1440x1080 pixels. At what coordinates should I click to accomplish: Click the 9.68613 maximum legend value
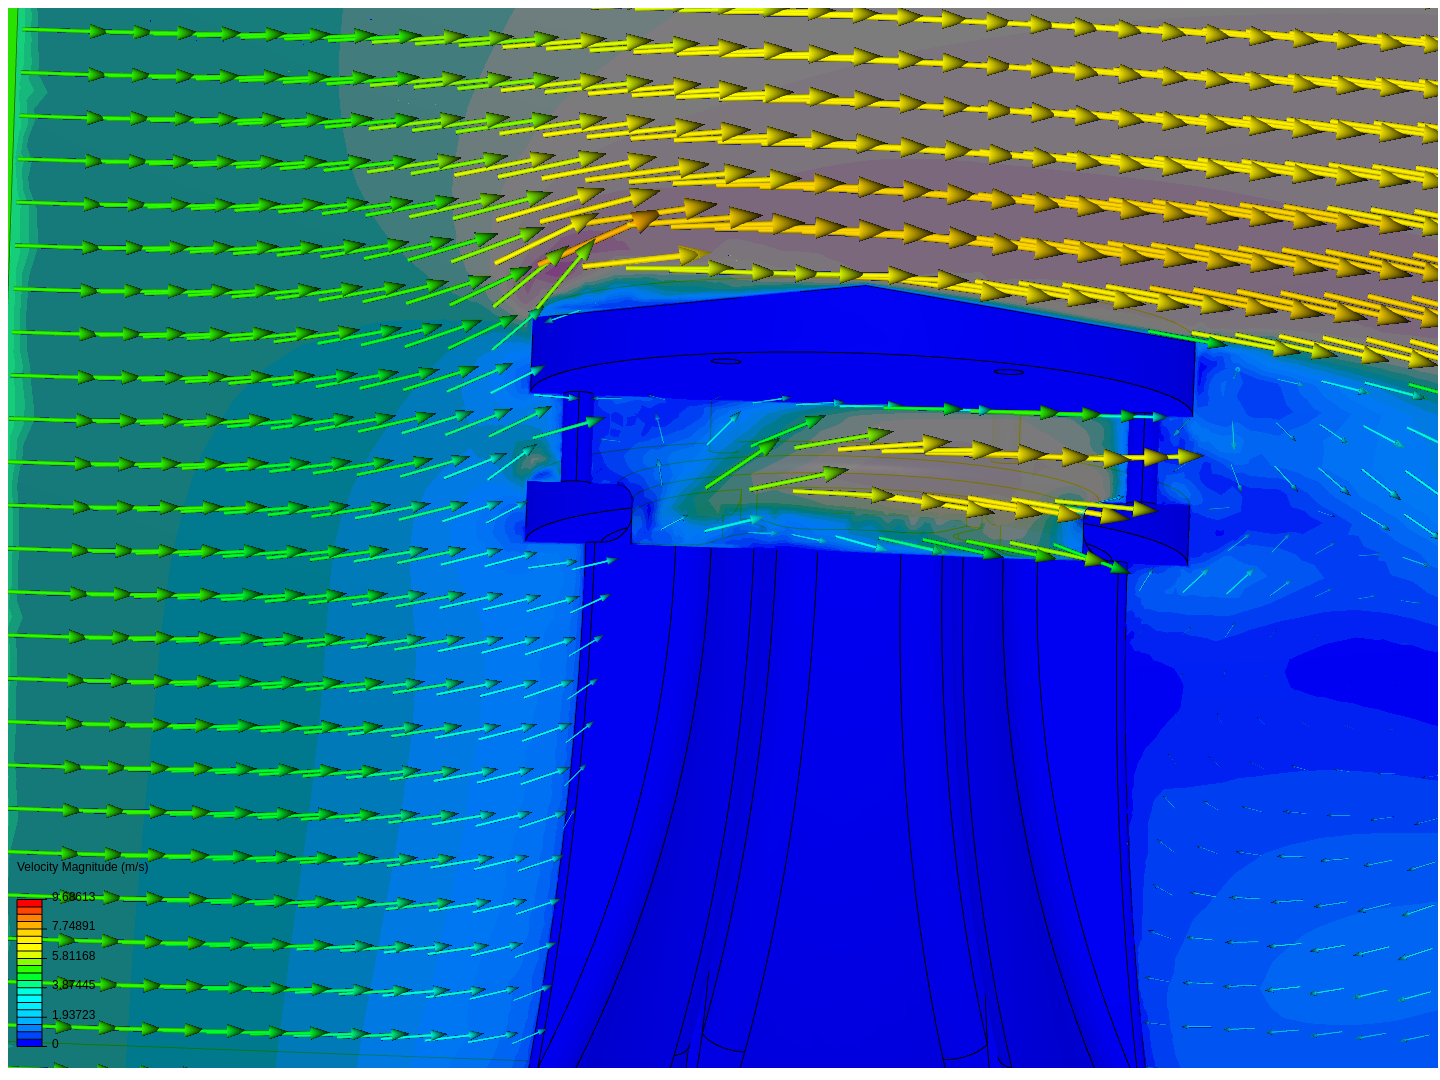tap(74, 897)
